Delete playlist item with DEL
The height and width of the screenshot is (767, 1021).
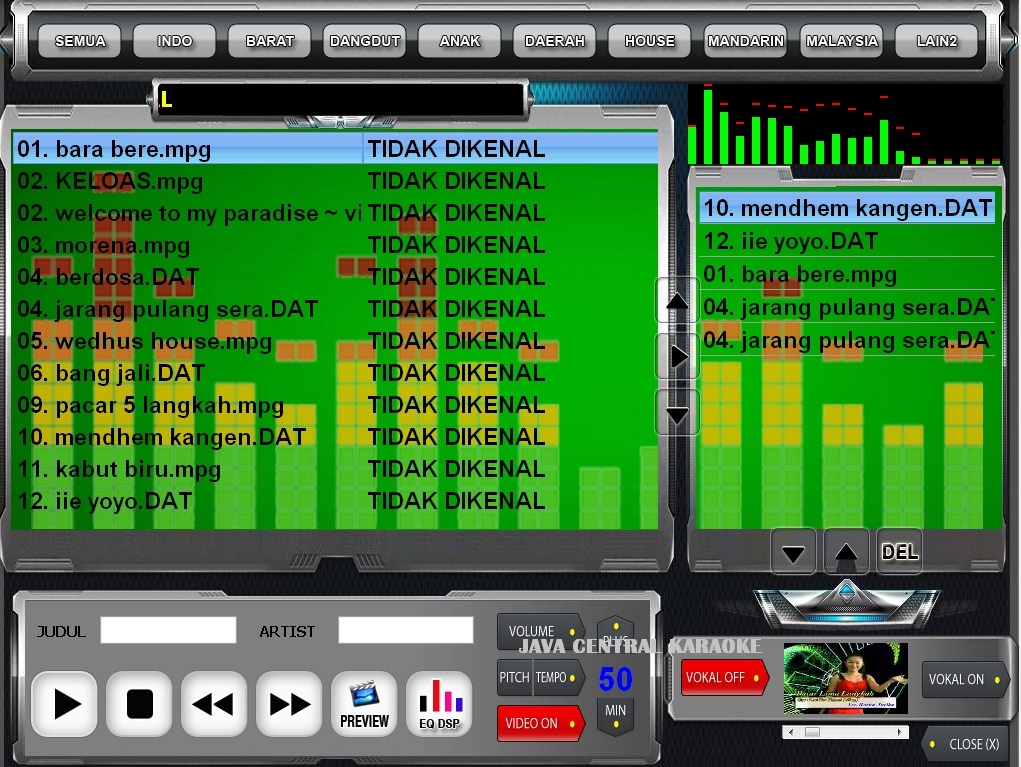coord(899,552)
